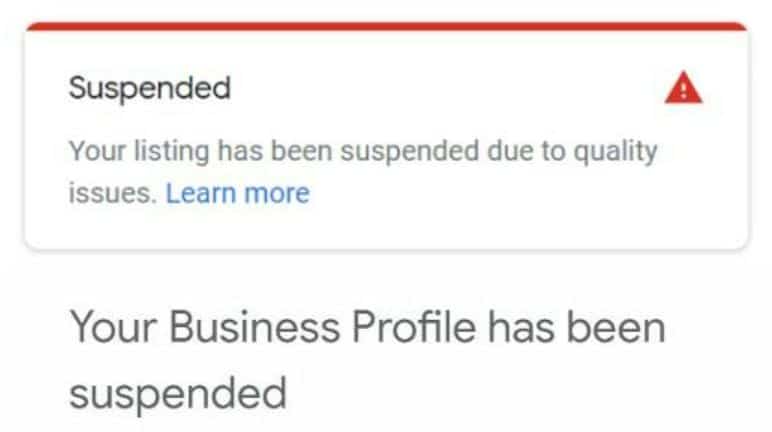Tap the exclamation mark inside the warning triangle
This screenshot has width=772, height=432.
click(683, 91)
